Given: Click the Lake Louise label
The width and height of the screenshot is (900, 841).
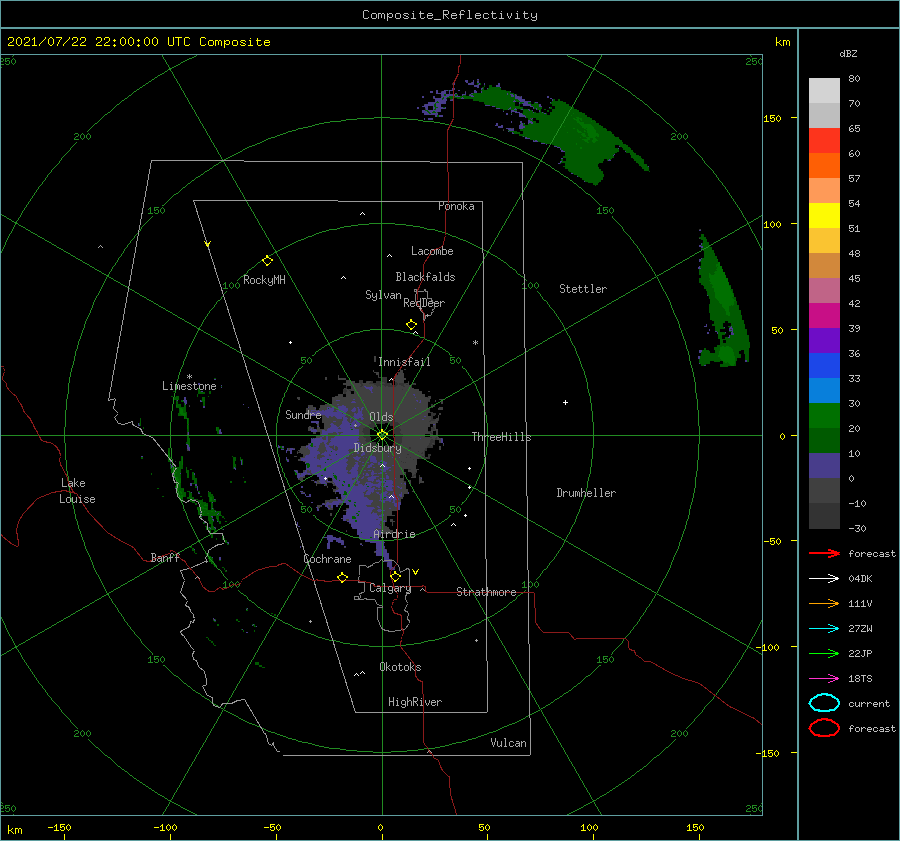Looking at the screenshot, I should click(x=77, y=491).
